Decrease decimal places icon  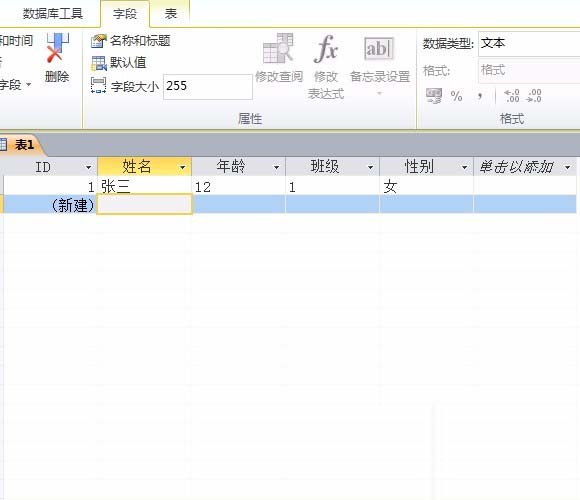click(x=534, y=96)
